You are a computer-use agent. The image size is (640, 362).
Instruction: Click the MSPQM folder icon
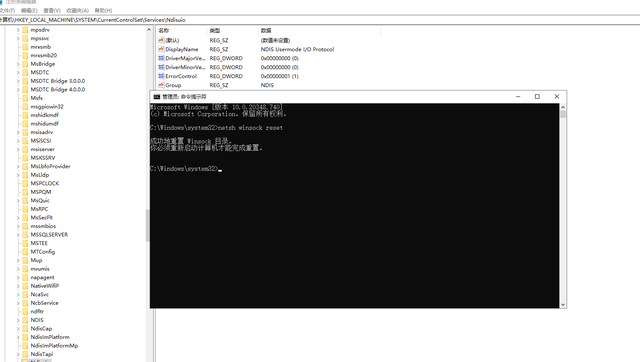(x=25, y=192)
